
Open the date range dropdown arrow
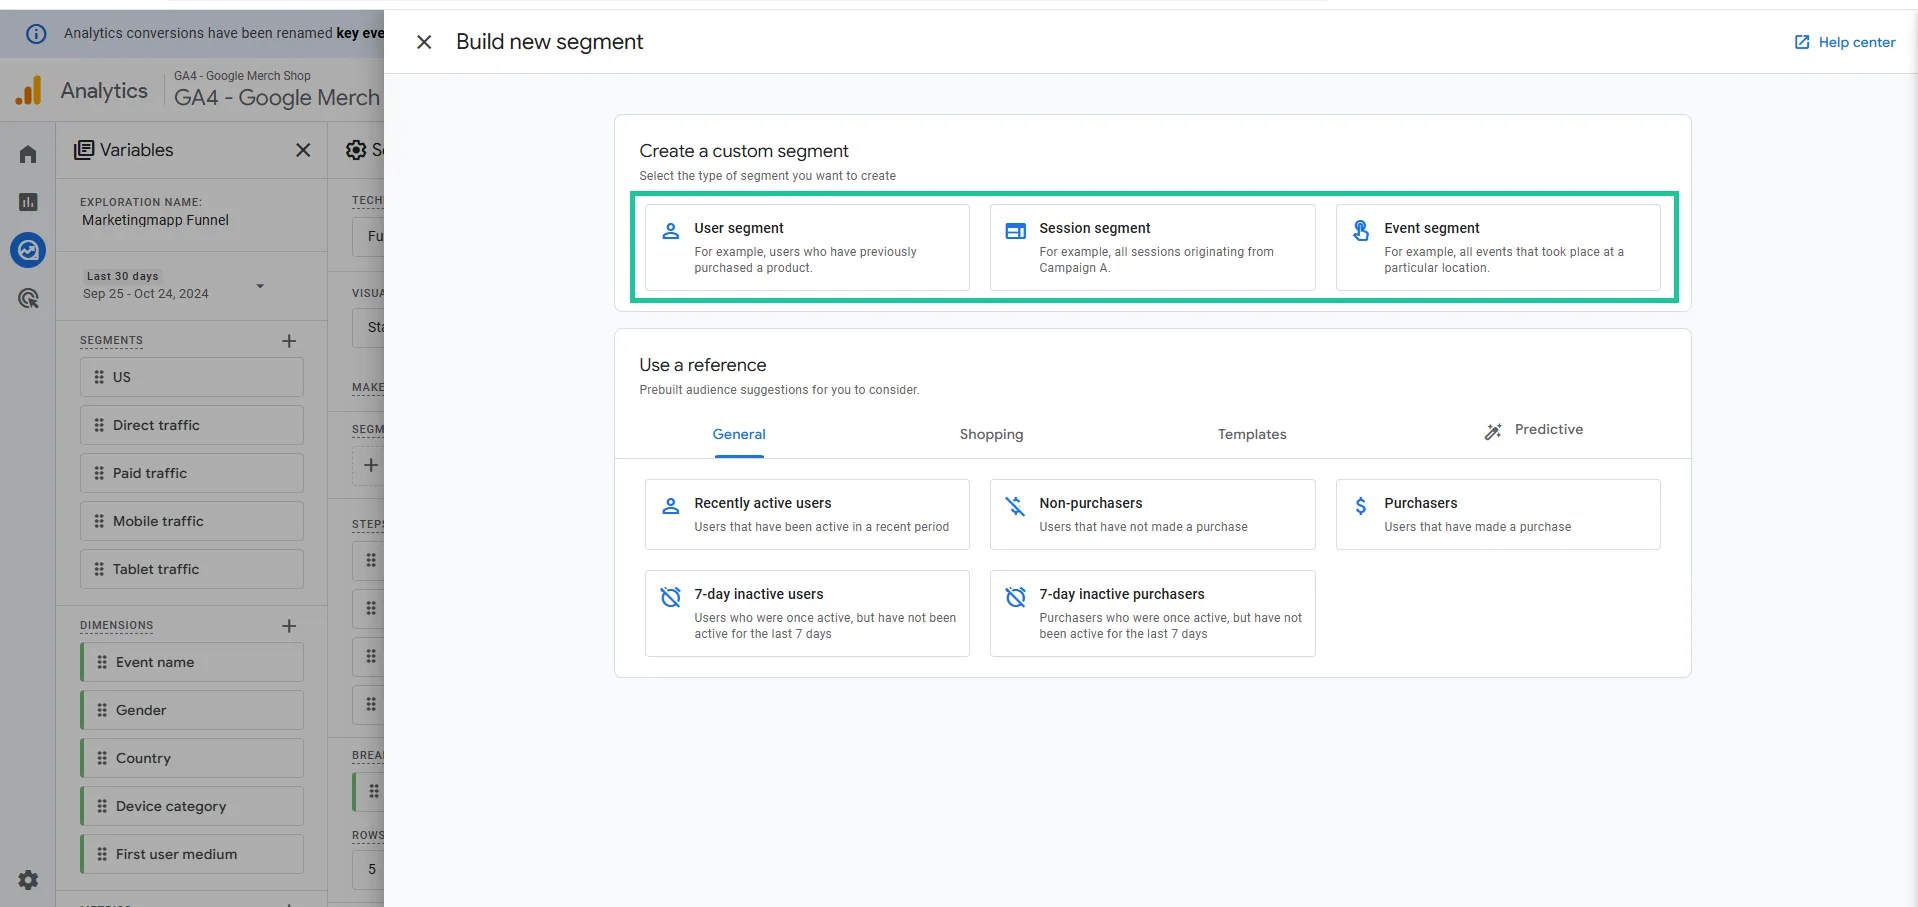coord(260,286)
